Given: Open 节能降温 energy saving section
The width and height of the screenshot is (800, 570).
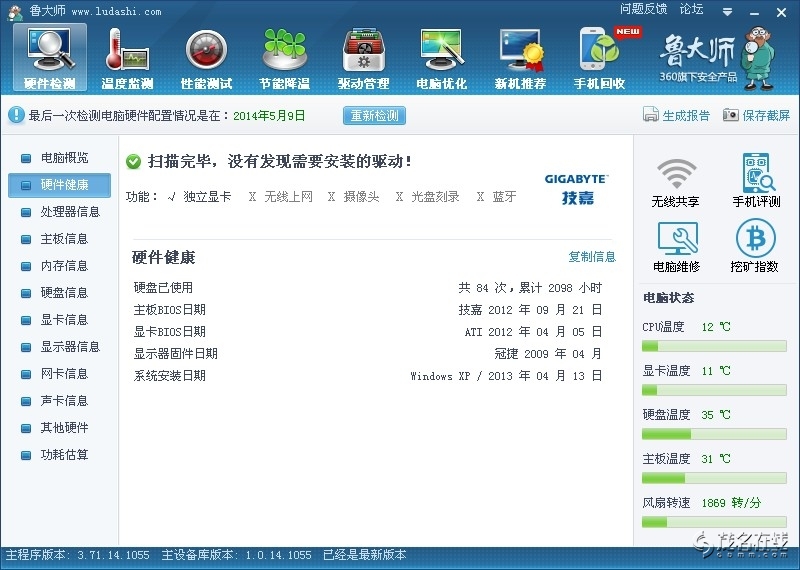Looking at the screenshot, I should [x=285, y=58].
